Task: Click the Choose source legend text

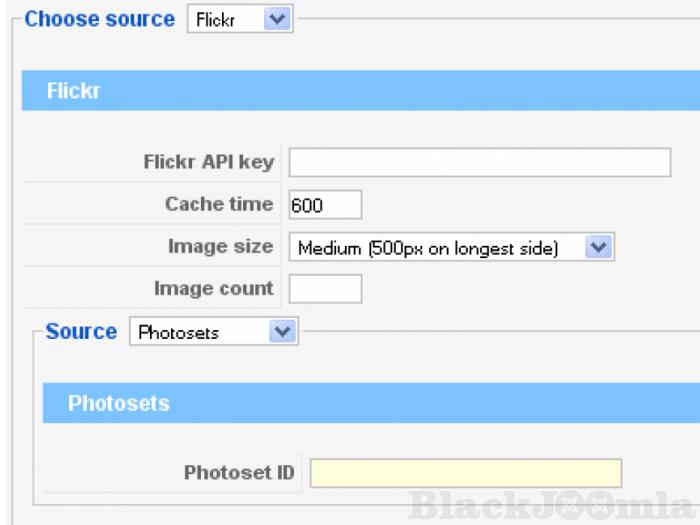Action: (x=99, y=19)
